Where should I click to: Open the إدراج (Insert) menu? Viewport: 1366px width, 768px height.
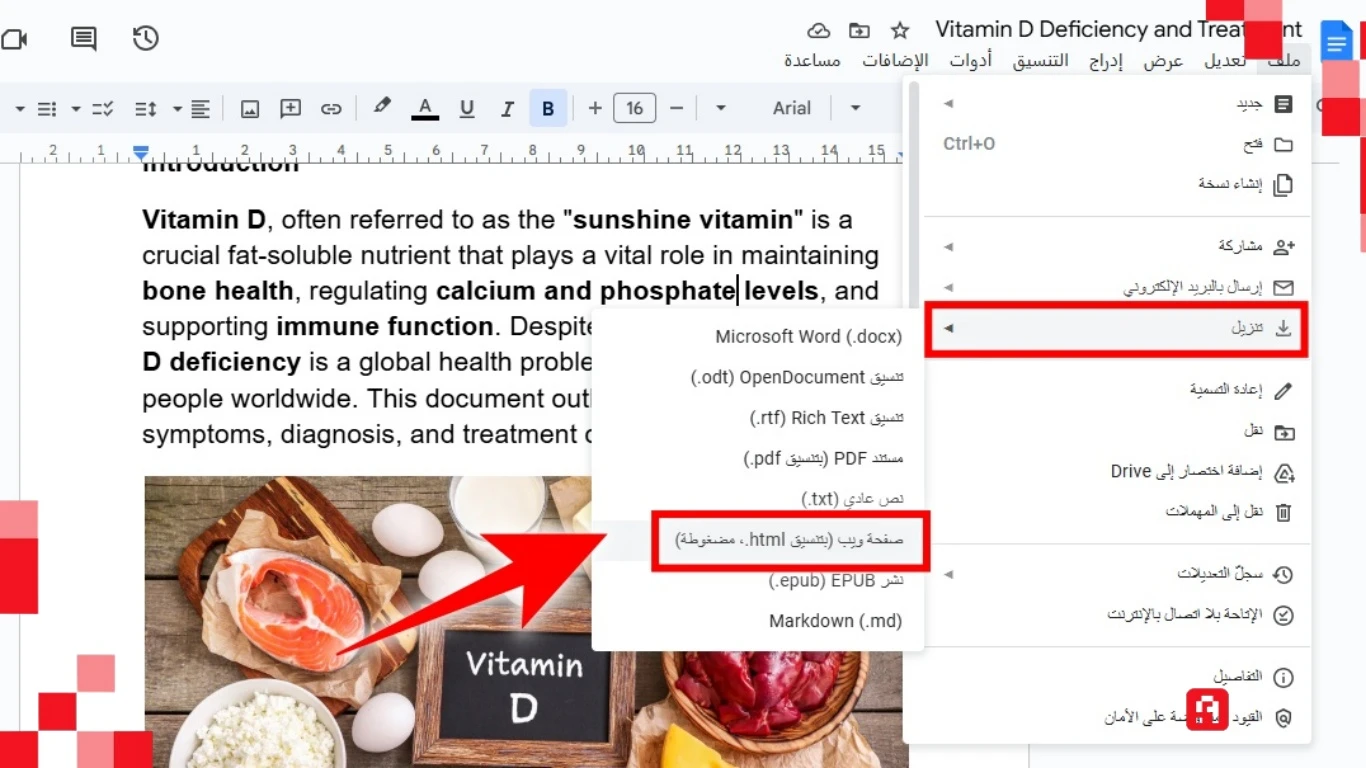point(1105,61)
